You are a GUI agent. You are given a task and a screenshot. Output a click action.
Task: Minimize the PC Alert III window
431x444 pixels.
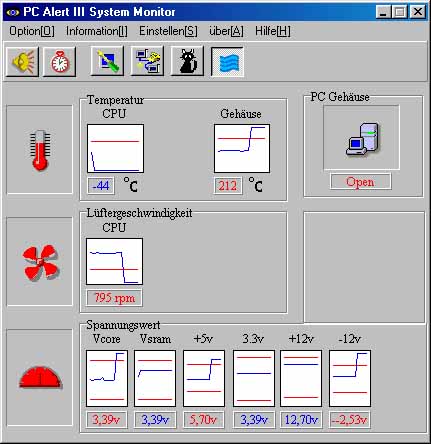tap(384, 12)
